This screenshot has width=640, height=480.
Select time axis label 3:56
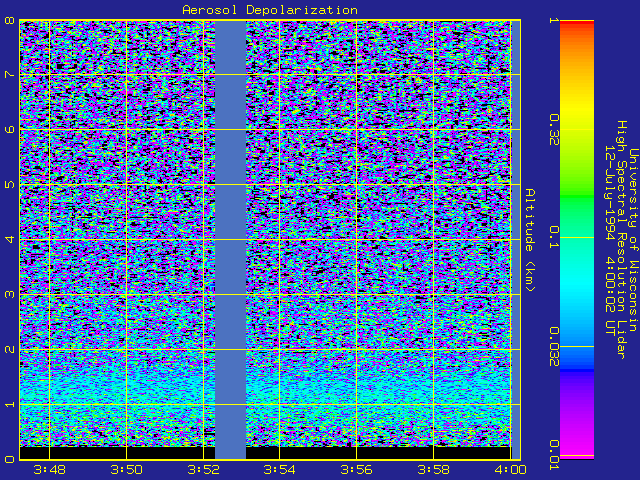coord(356,470)
